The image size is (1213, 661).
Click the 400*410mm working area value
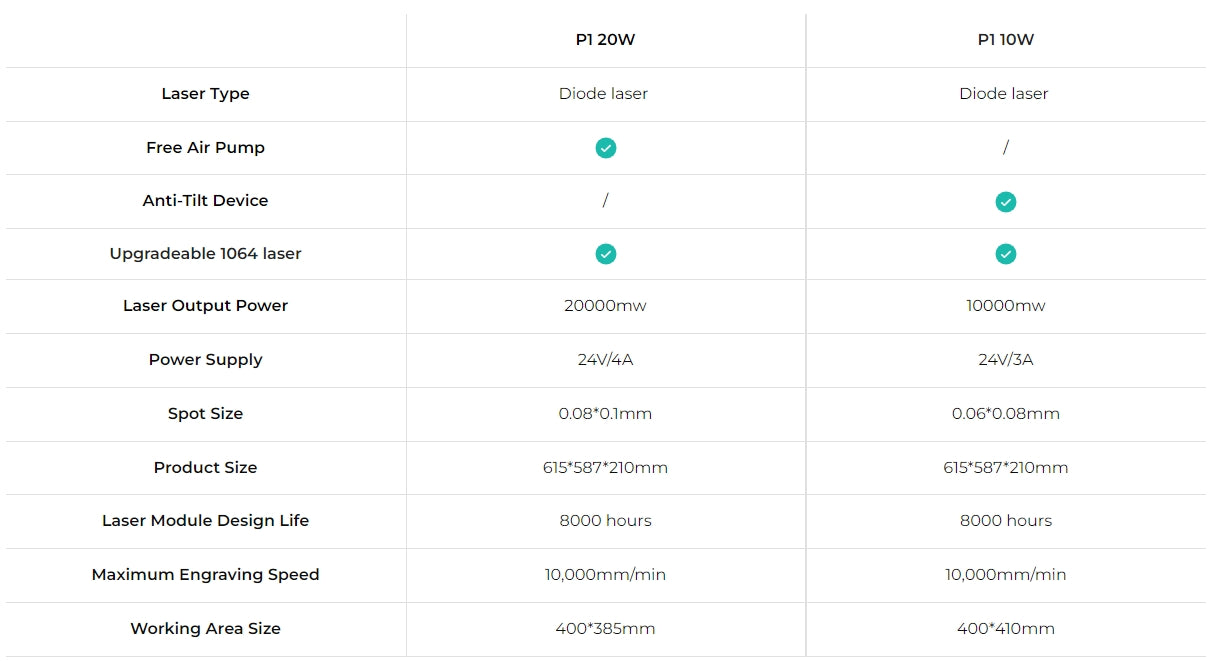1006,629
